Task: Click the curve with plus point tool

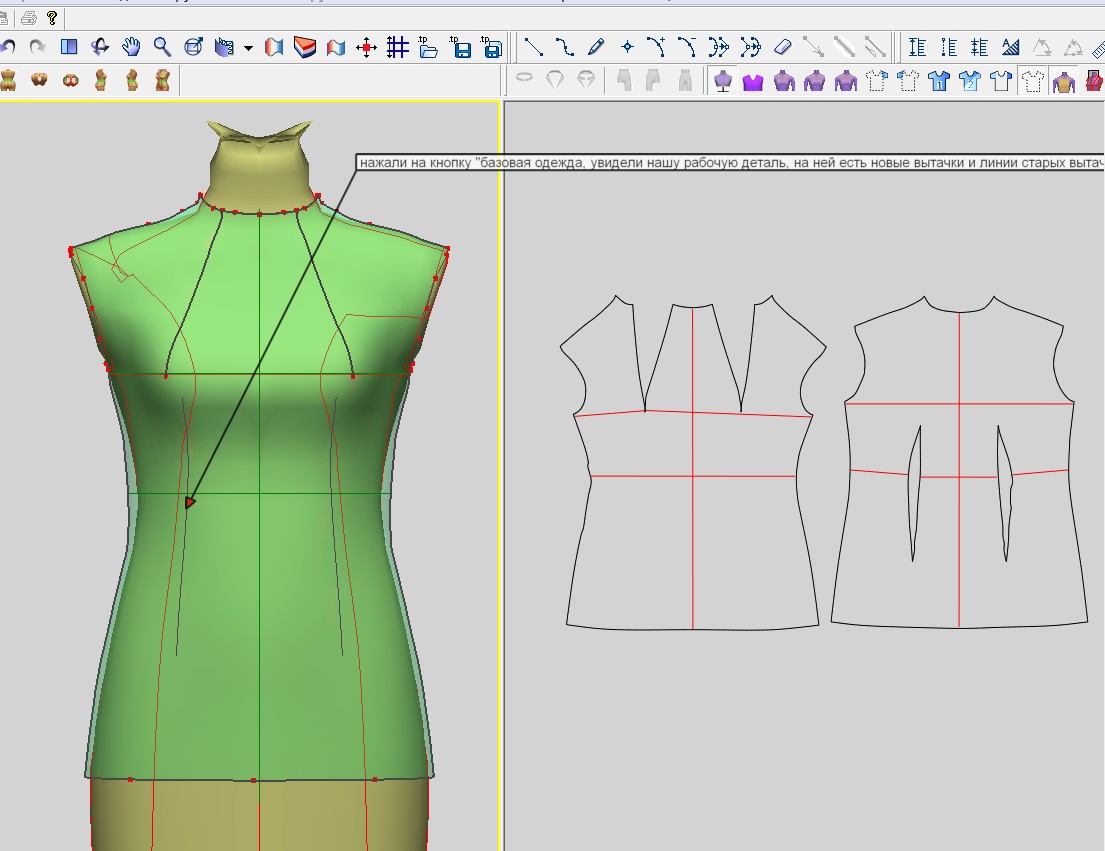Action: click(657, 47)
